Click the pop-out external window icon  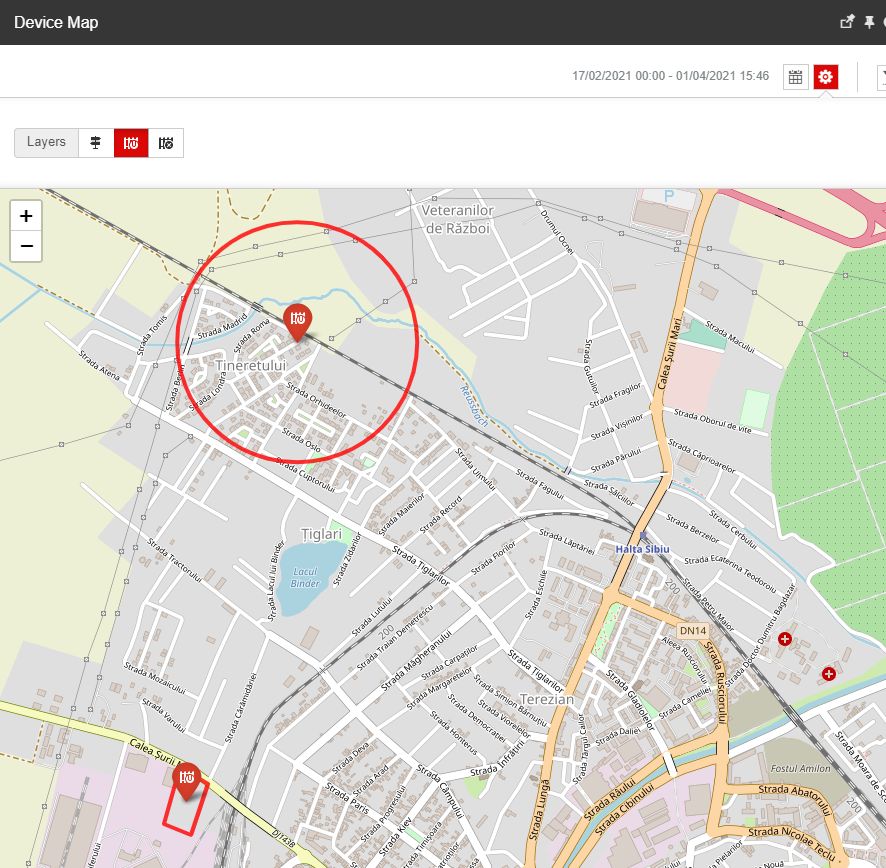click(847, 22)
